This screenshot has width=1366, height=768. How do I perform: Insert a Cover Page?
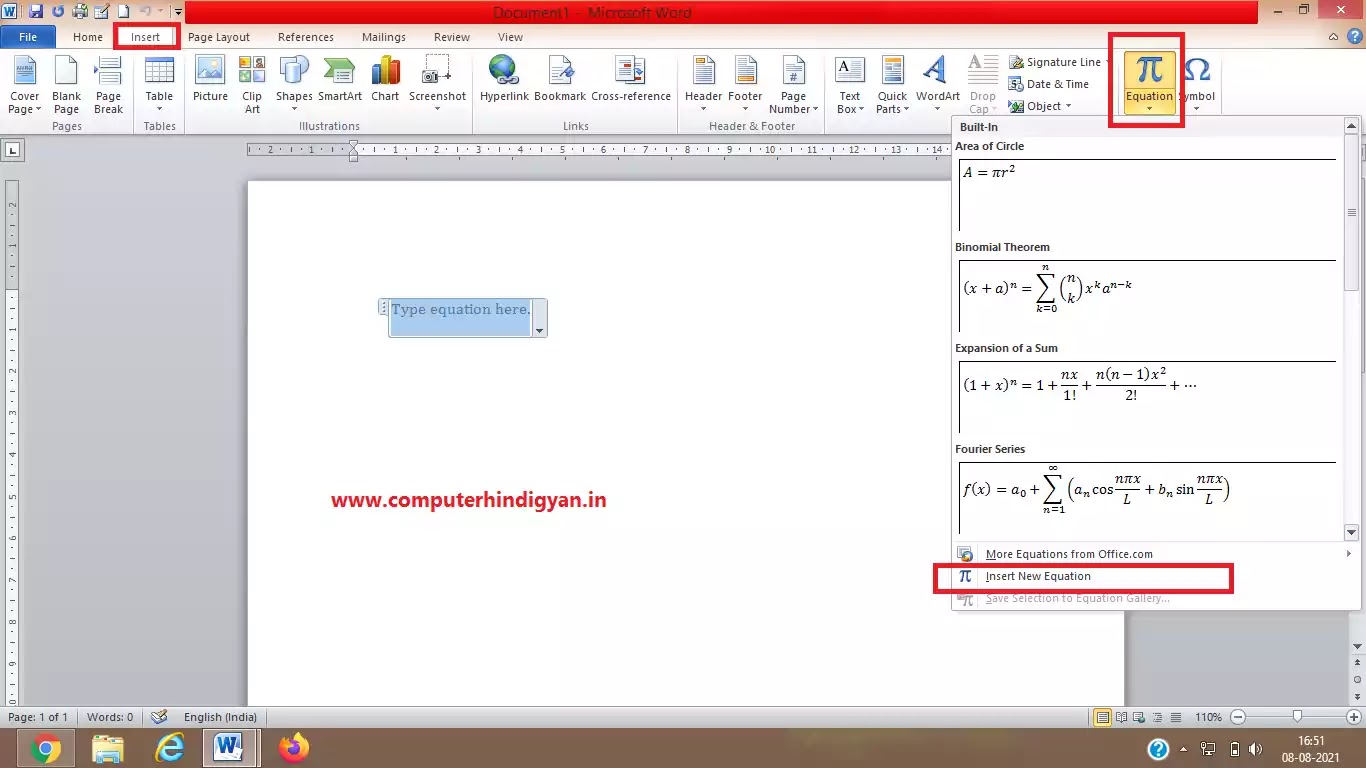[x=24, y=85]
